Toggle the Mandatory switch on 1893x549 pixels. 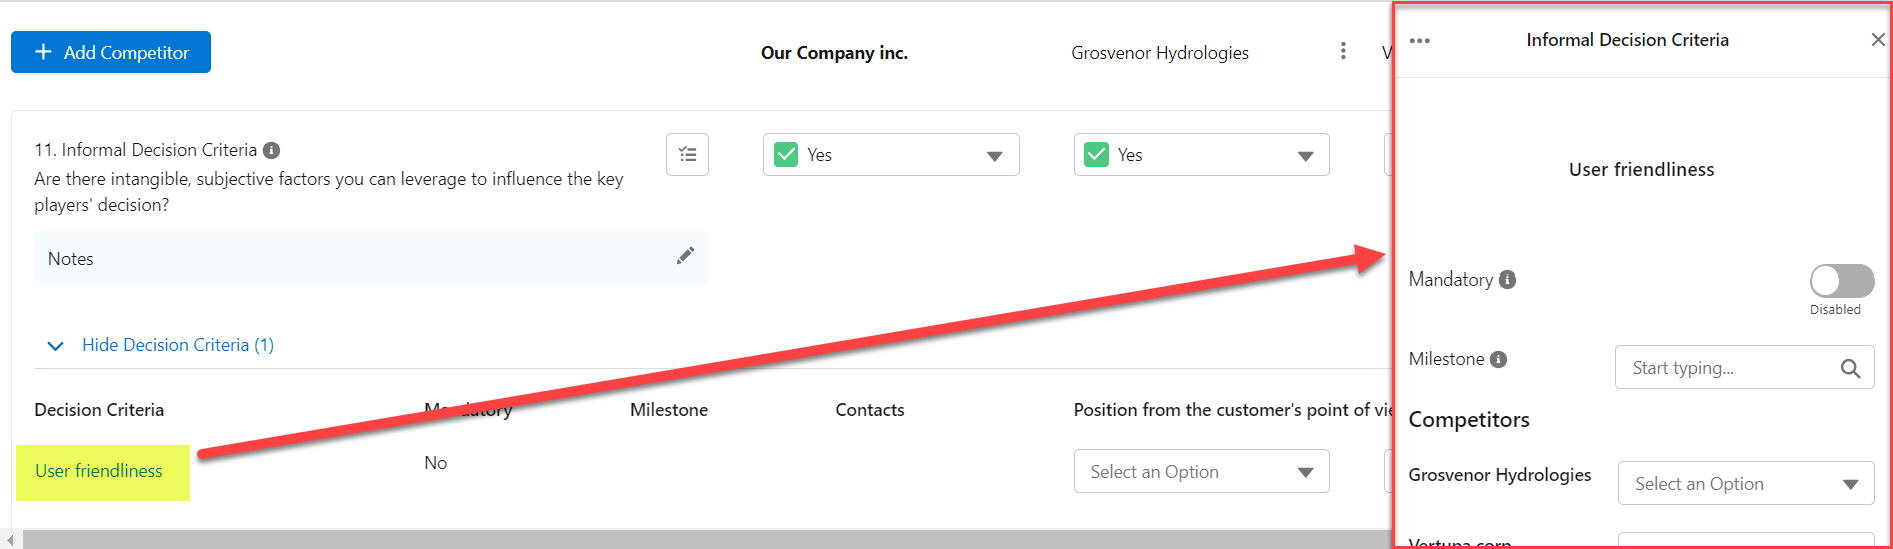pos(1841,281)
